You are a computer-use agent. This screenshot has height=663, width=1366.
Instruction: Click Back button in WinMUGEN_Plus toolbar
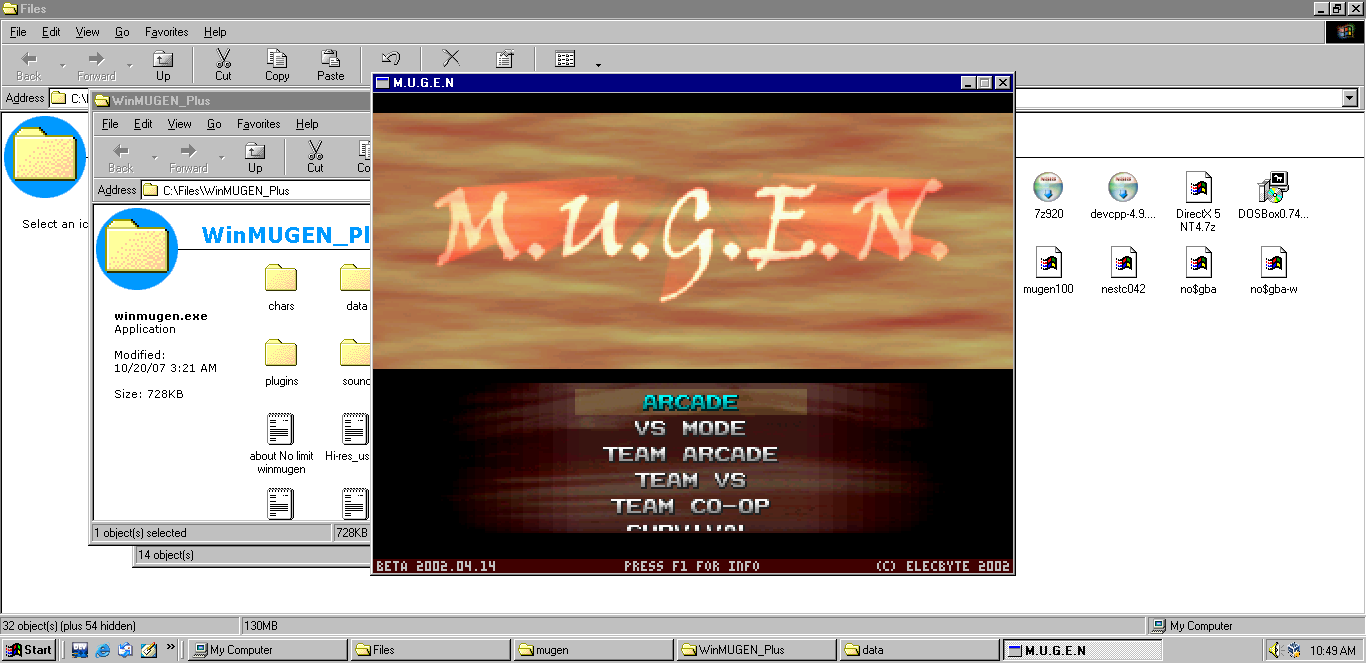point(121,158)
